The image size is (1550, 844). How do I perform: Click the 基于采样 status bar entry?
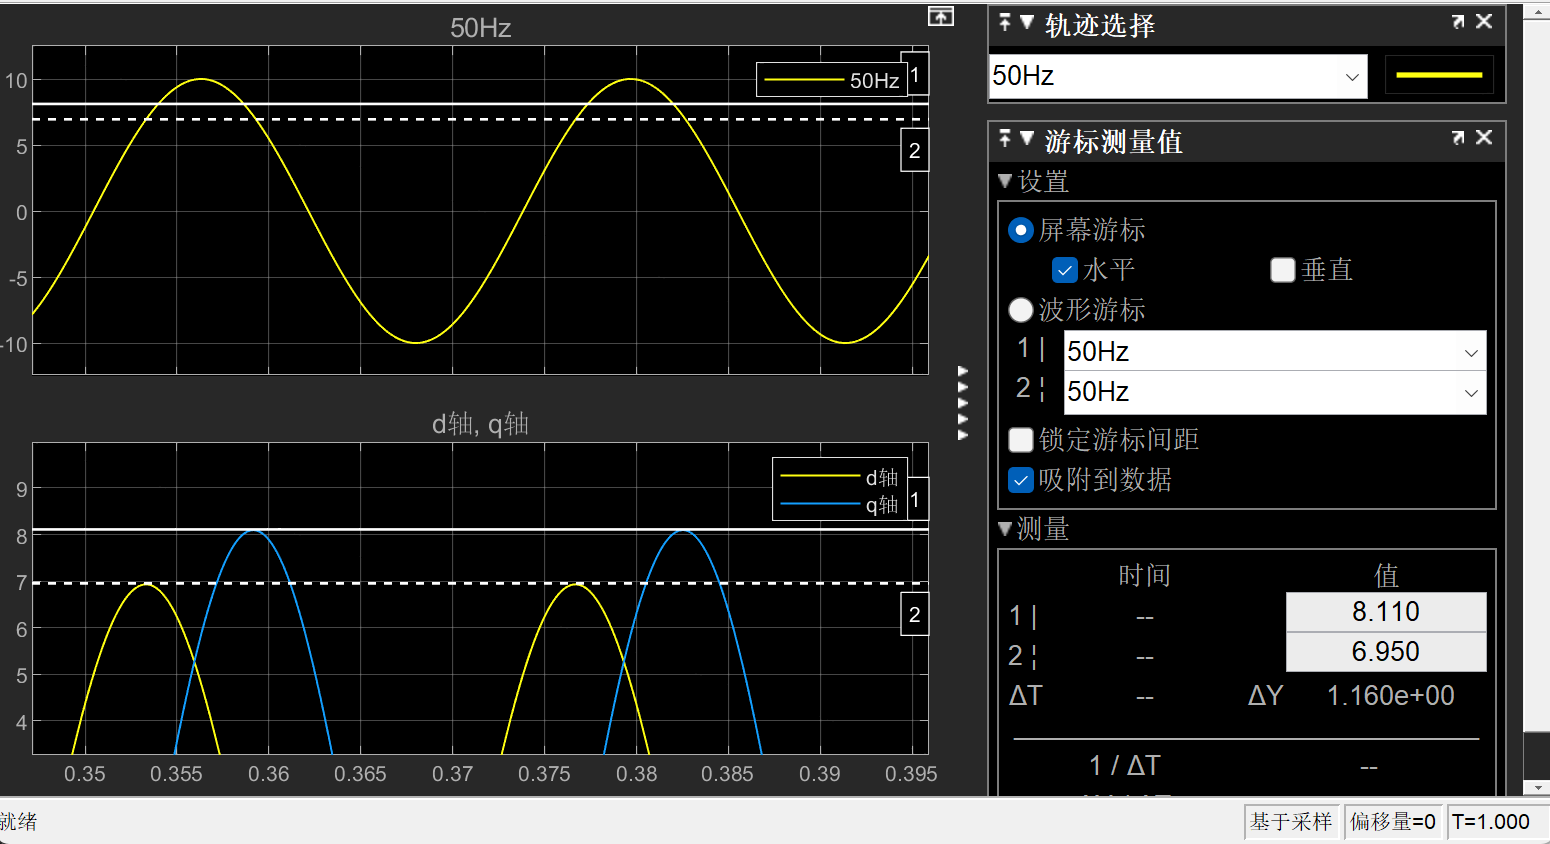[x=1291, y=822]
